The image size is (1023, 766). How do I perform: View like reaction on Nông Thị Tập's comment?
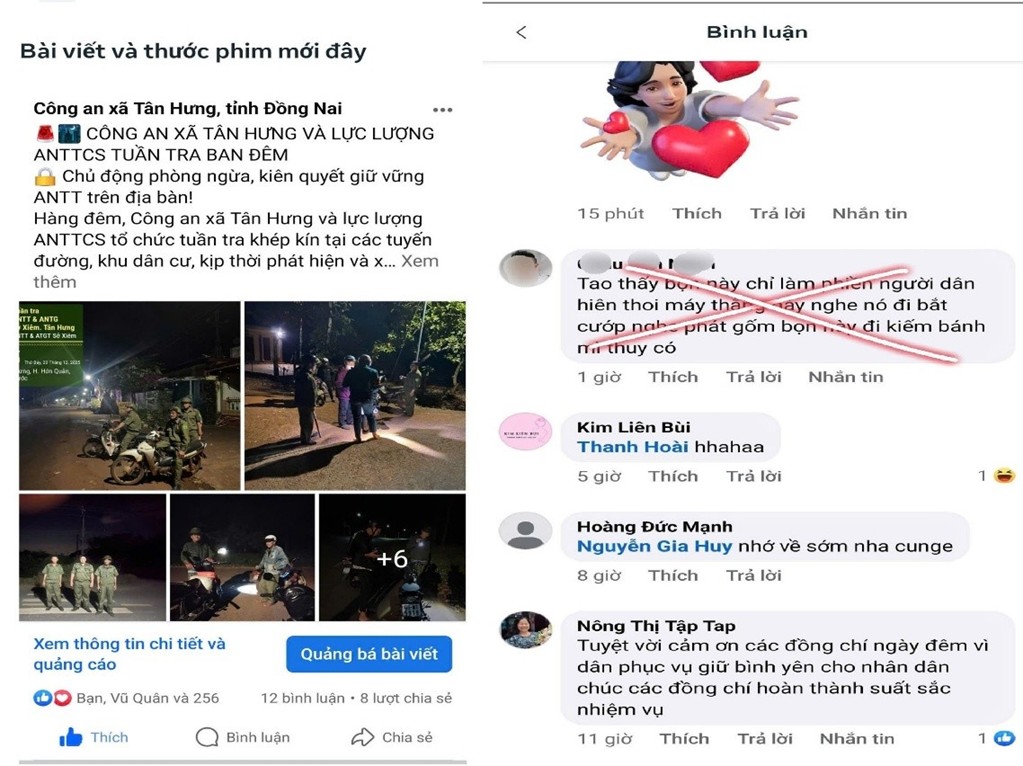1004,738
